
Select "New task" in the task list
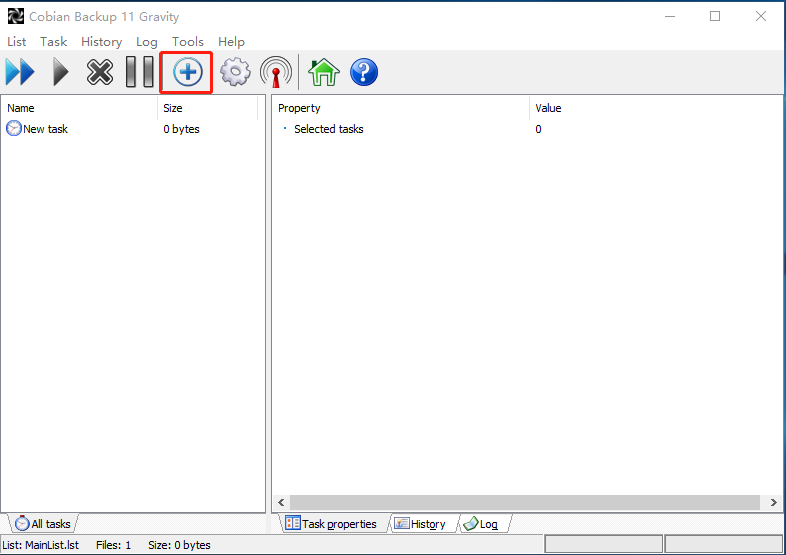[x=45, y=129]
